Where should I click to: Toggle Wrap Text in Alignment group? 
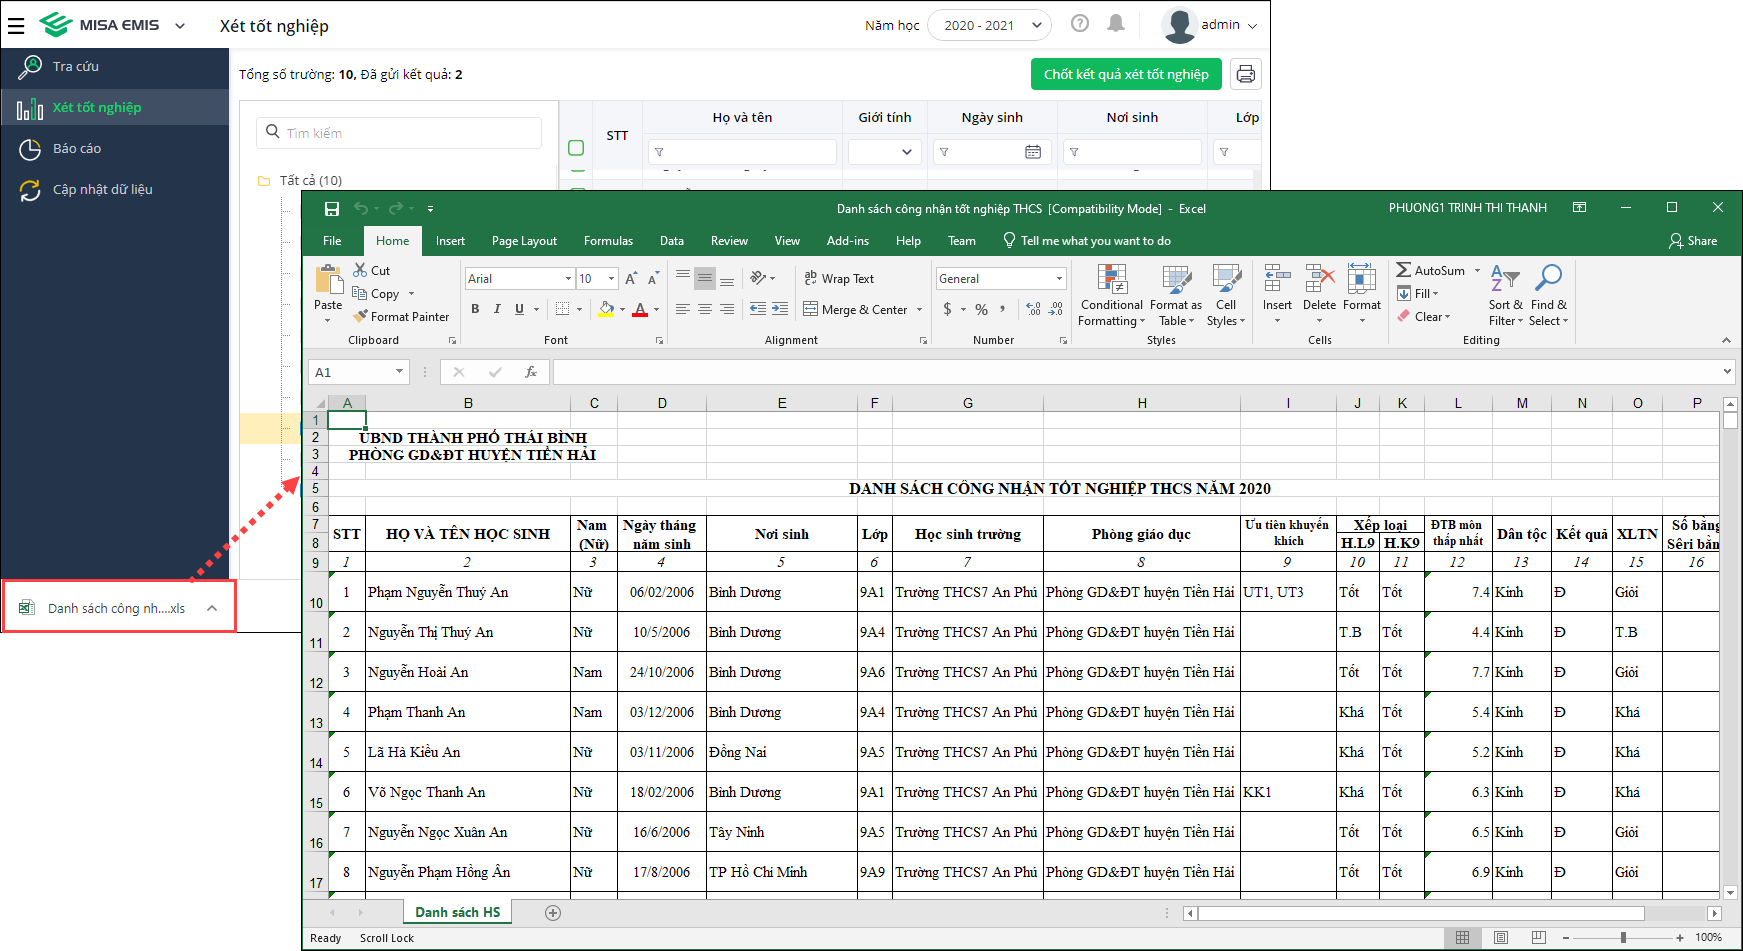coord(839,279)
